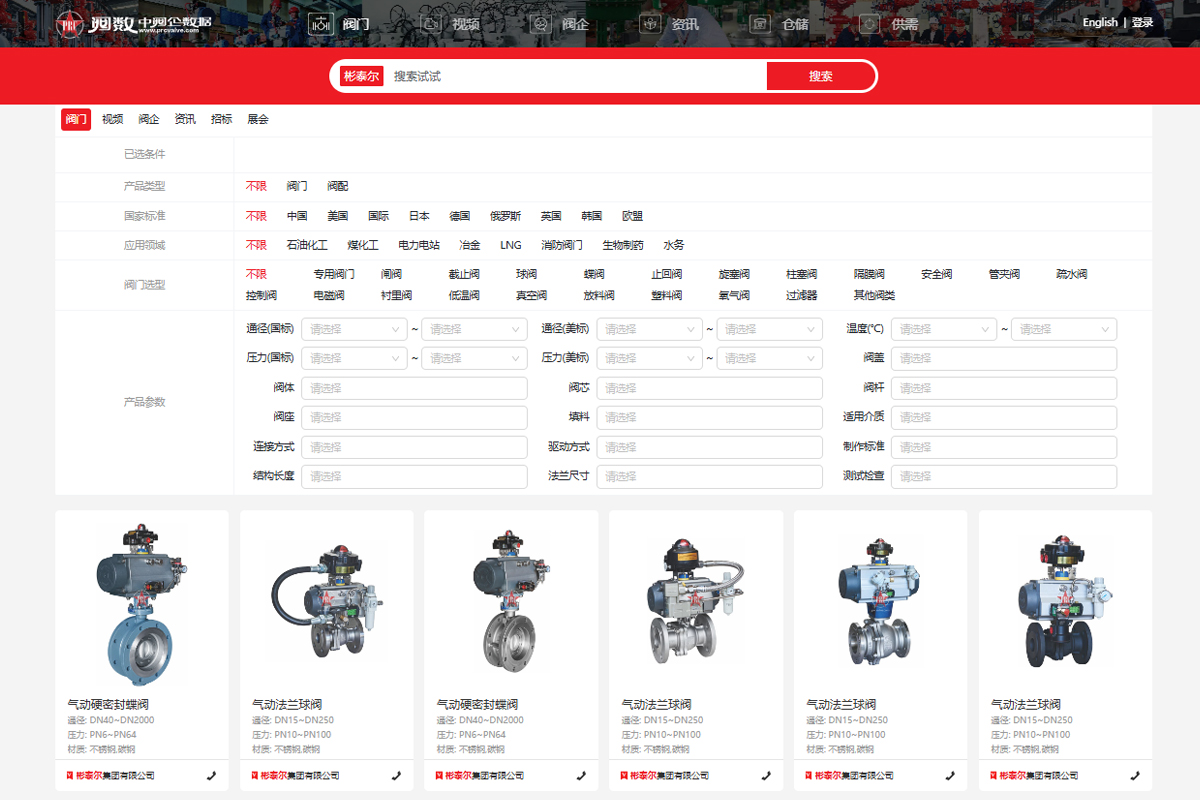The height and width of the screenshot is (800, 1200).
Task: Click phone icon on first product card
Action: tap(211, 775)
